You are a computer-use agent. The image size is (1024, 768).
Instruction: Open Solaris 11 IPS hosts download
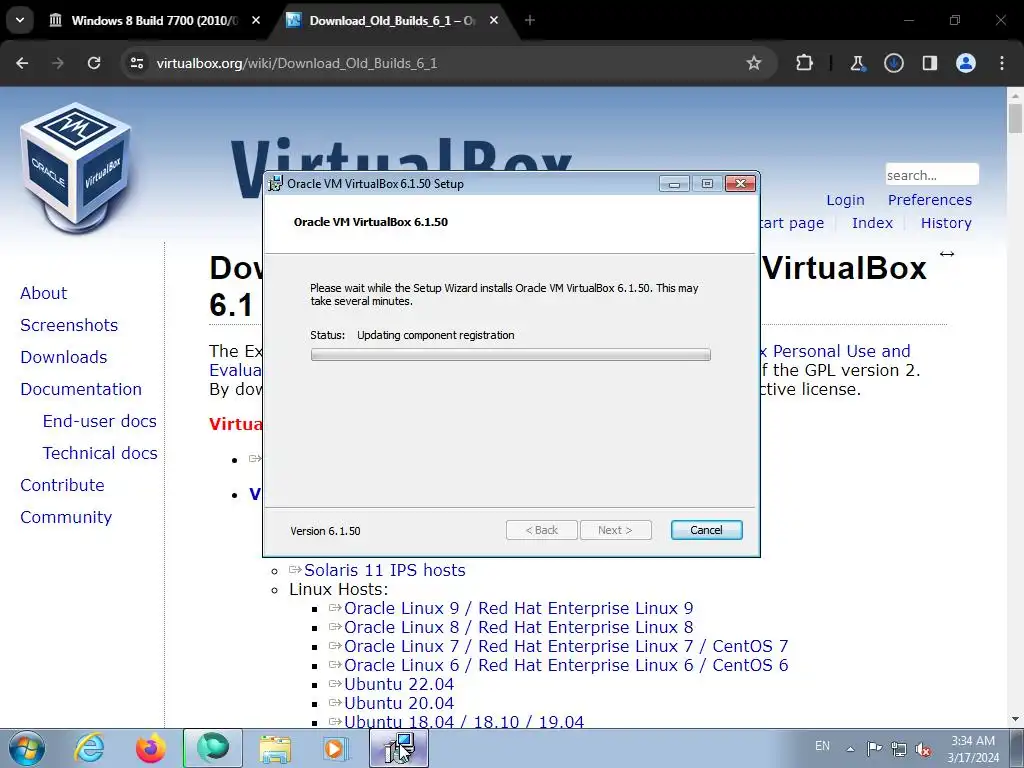pyautogui.click(x=385, y=570)
